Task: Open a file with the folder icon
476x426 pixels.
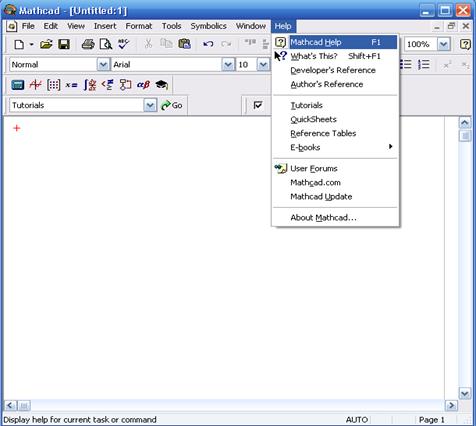Action: 46,44
